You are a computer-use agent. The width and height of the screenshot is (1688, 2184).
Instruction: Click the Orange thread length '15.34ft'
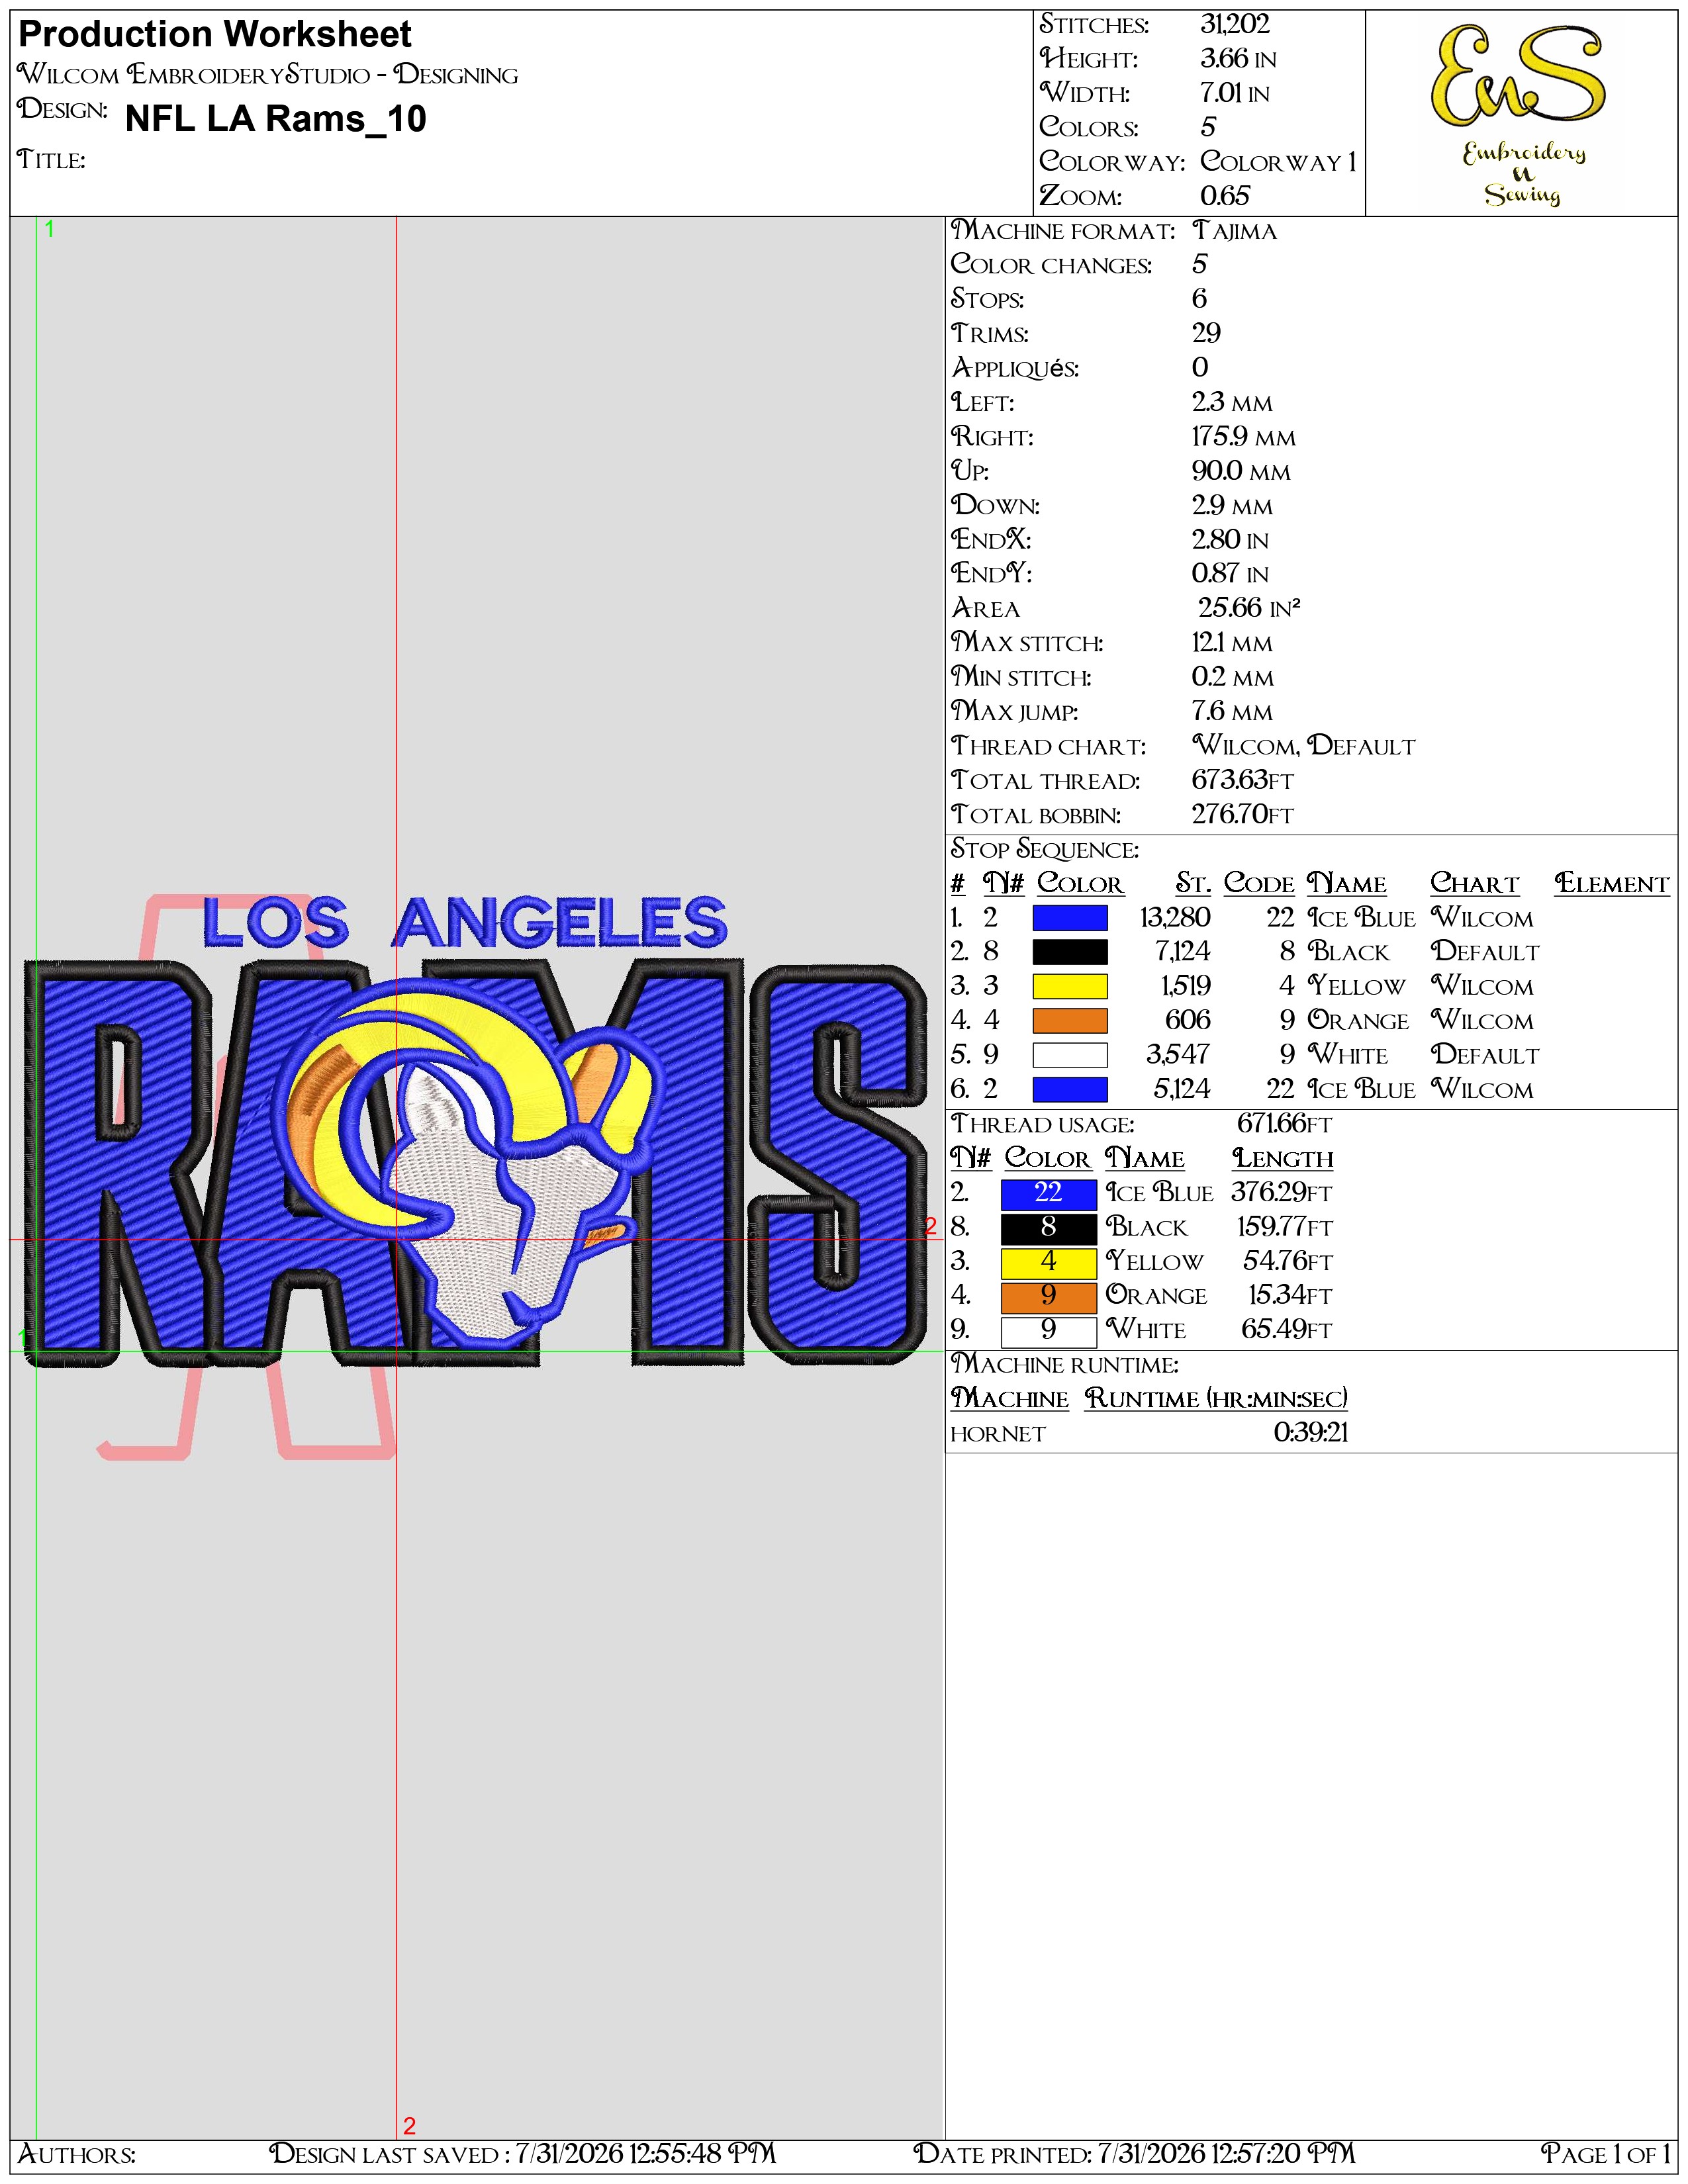pos(1291,1296)
